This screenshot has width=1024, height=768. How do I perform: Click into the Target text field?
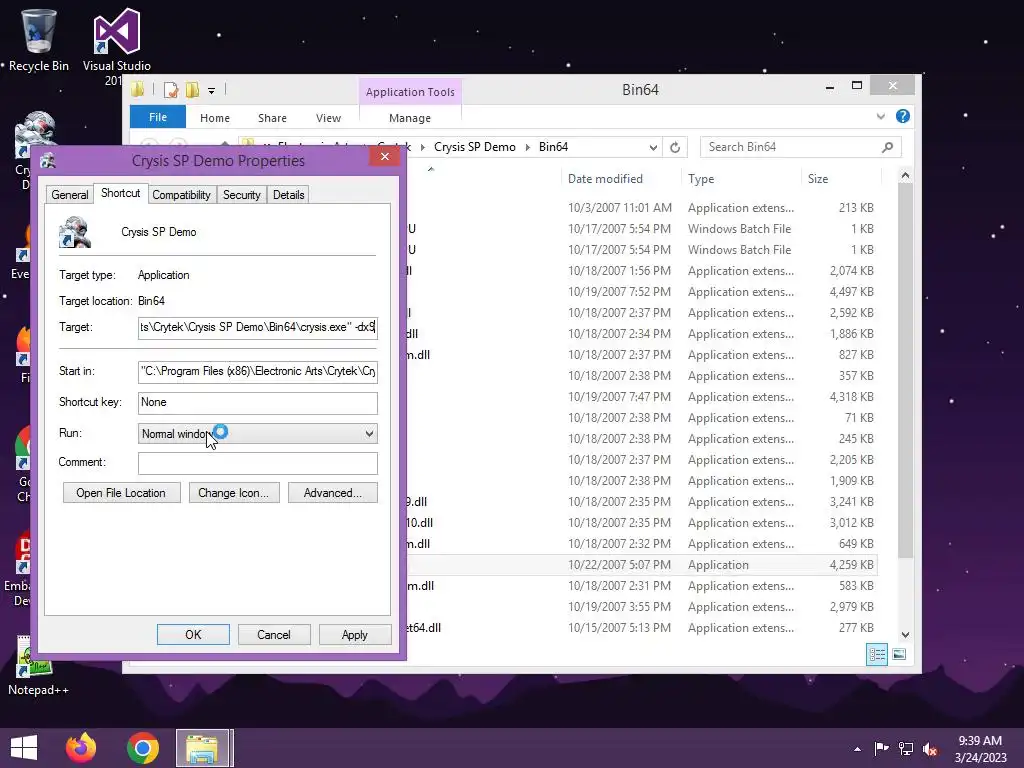tap(257, 327)
